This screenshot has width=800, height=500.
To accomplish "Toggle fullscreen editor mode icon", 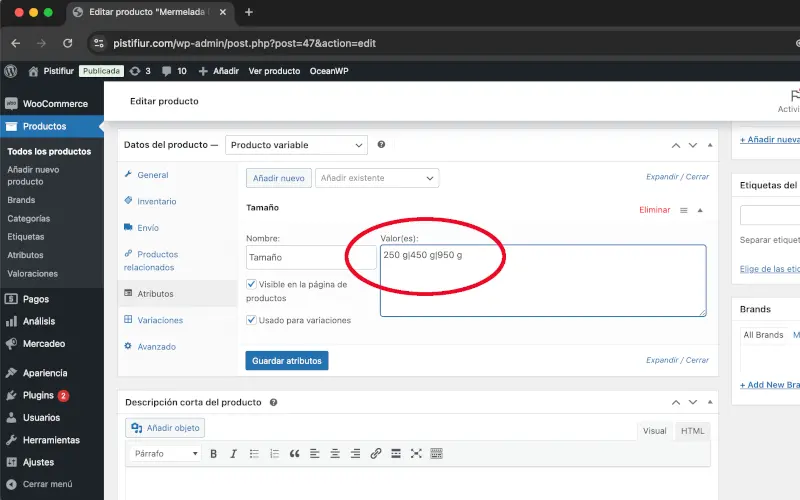I will (416, 454).
